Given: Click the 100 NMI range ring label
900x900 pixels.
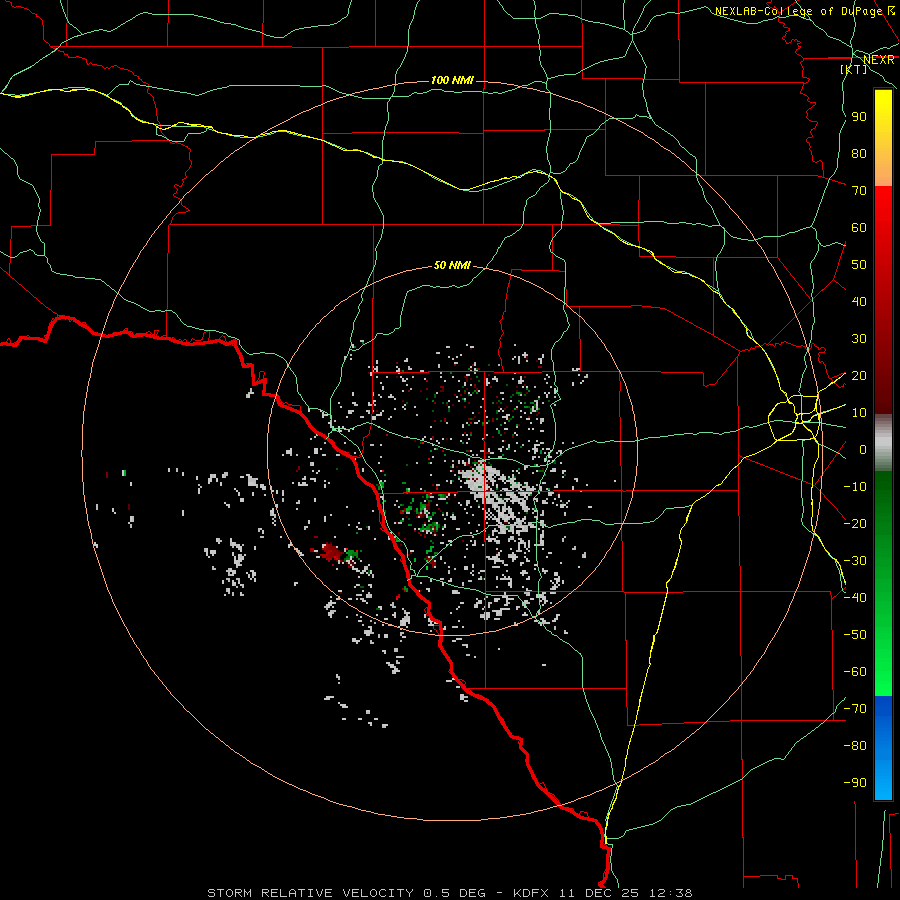Looking at the screenshot, I should click(x=452, y=80).
